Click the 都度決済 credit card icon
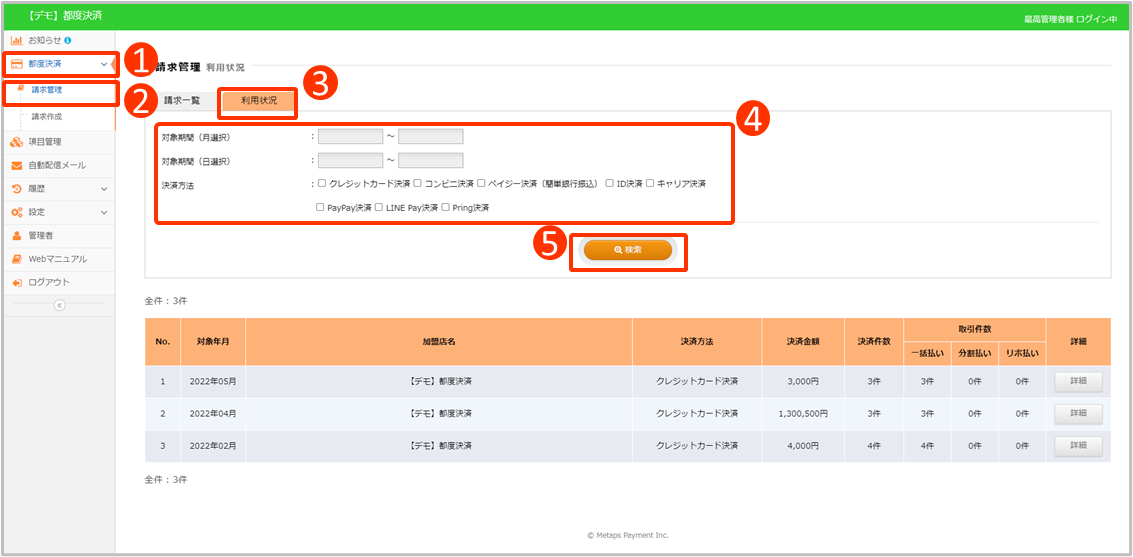 coord(17,64)
